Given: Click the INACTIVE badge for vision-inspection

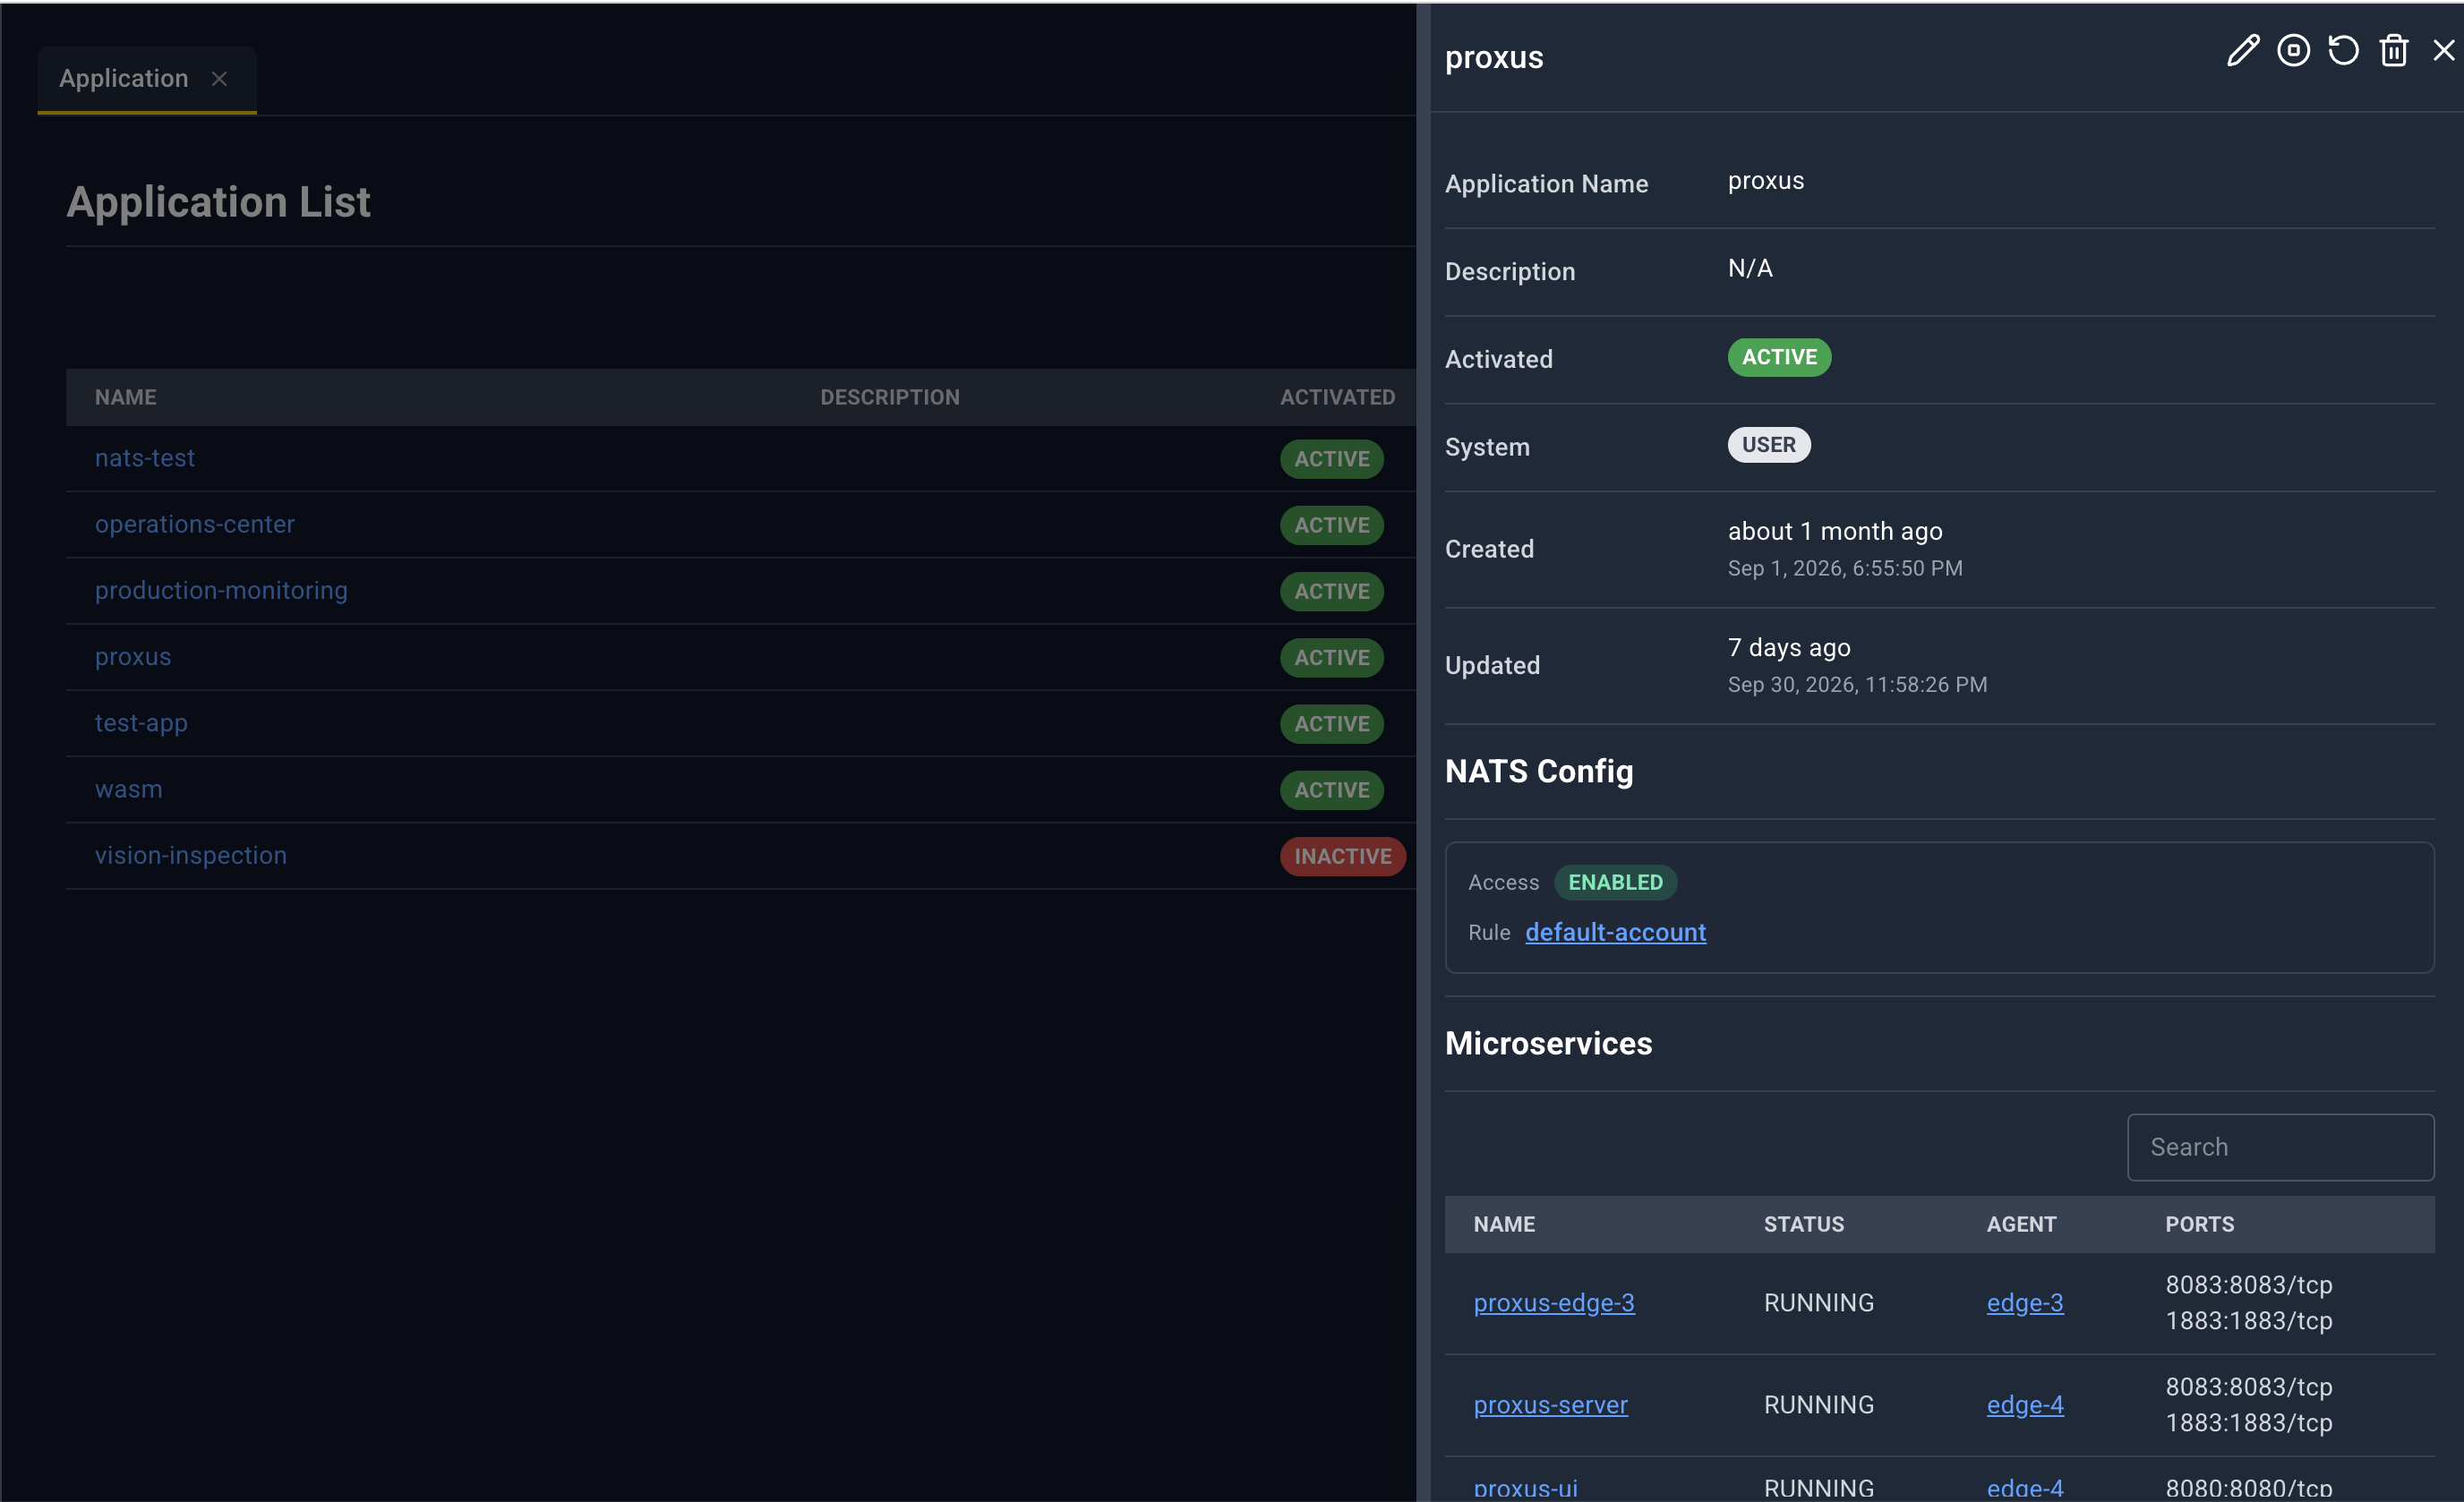Looking at the screenshot, I should tap(1342, 856).
